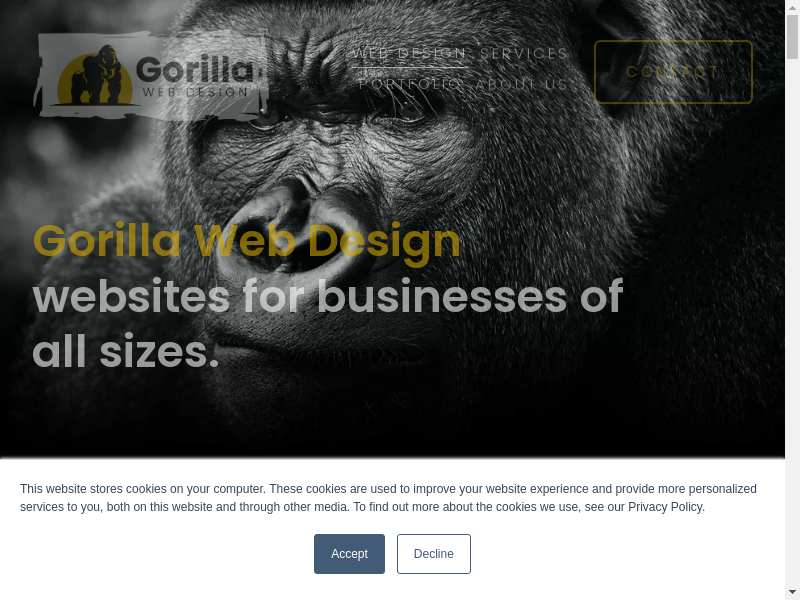Click the Gorilla wordmark in the logo
This screenshot has height=600, width=800.
(x=195, y=70)
